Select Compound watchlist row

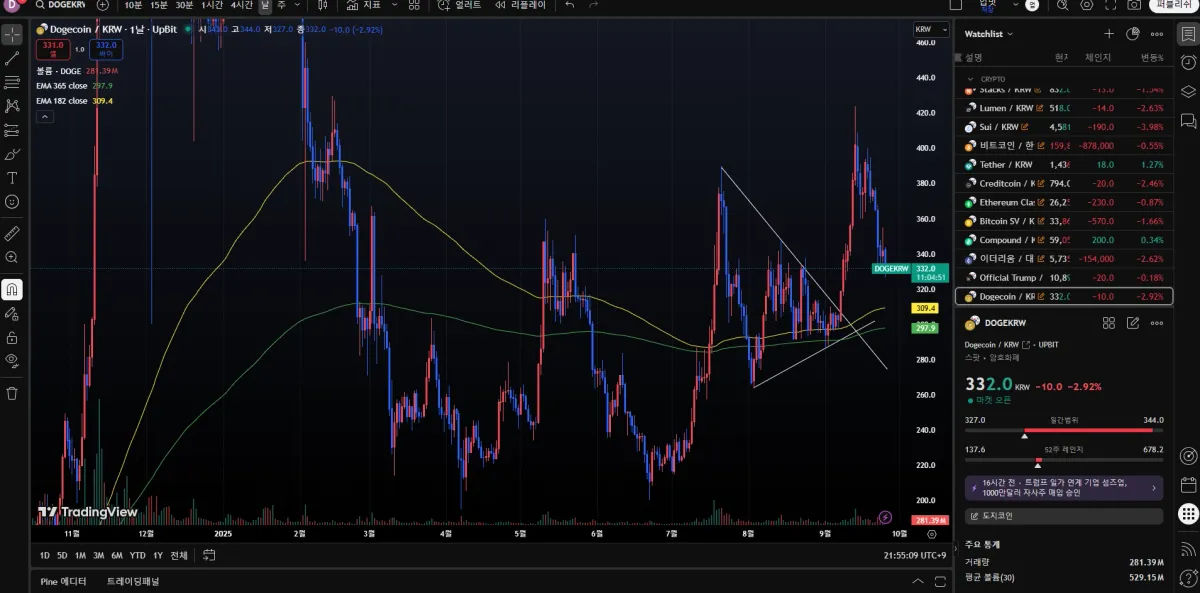click(x=1064, y=240)
